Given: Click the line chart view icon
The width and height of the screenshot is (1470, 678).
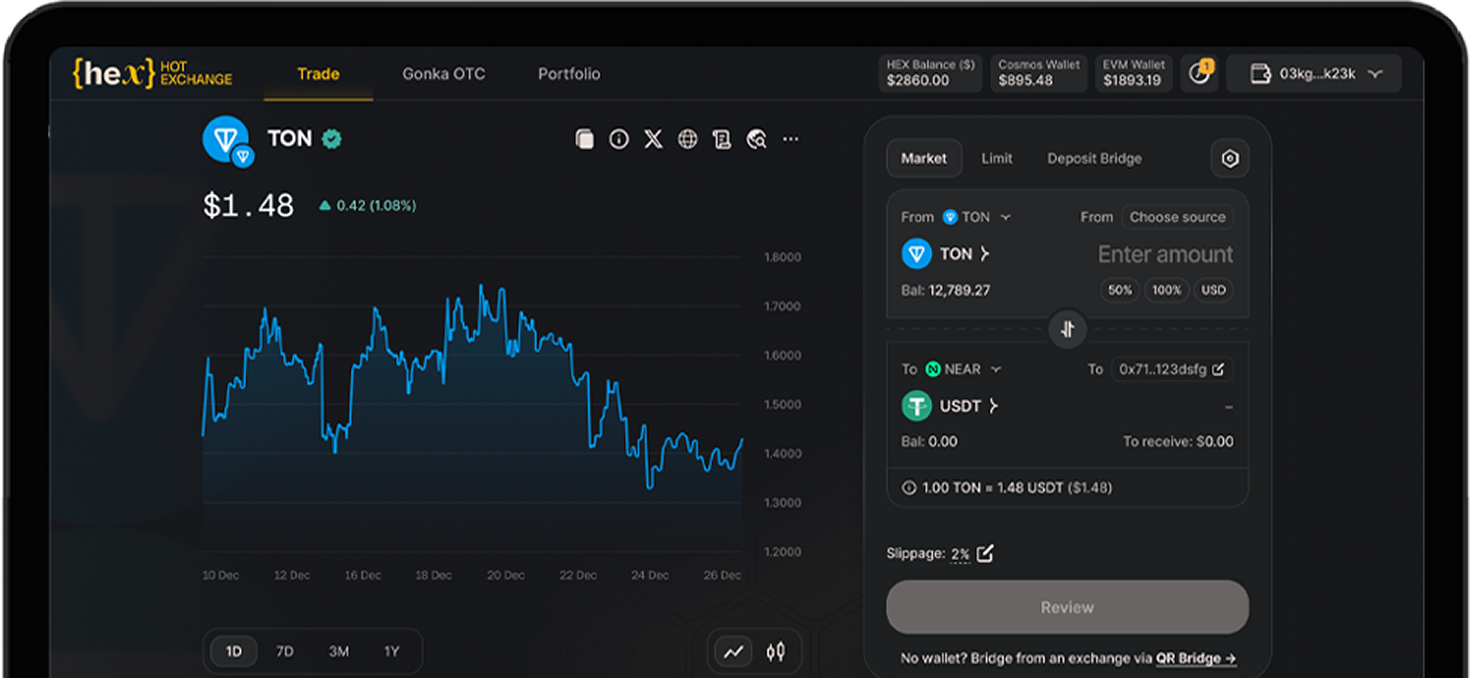Looking at the screenshot, I should [733, 651].
